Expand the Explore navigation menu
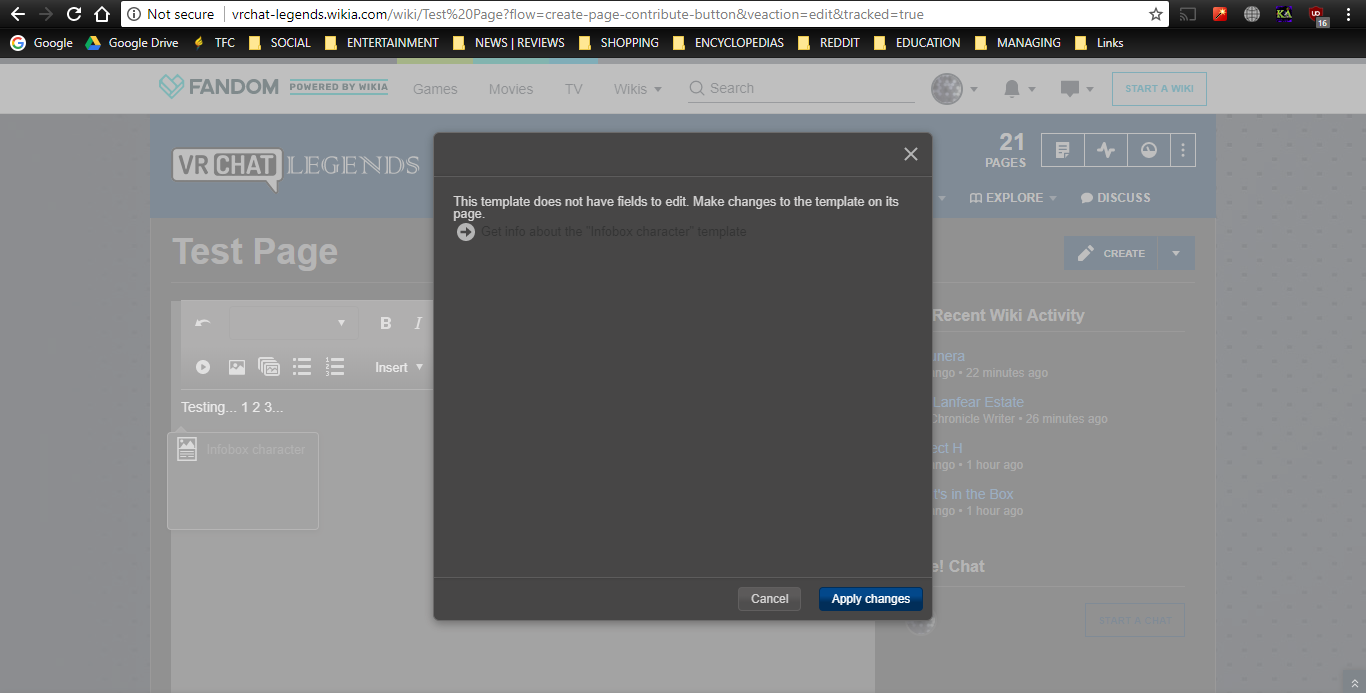 1013,198
